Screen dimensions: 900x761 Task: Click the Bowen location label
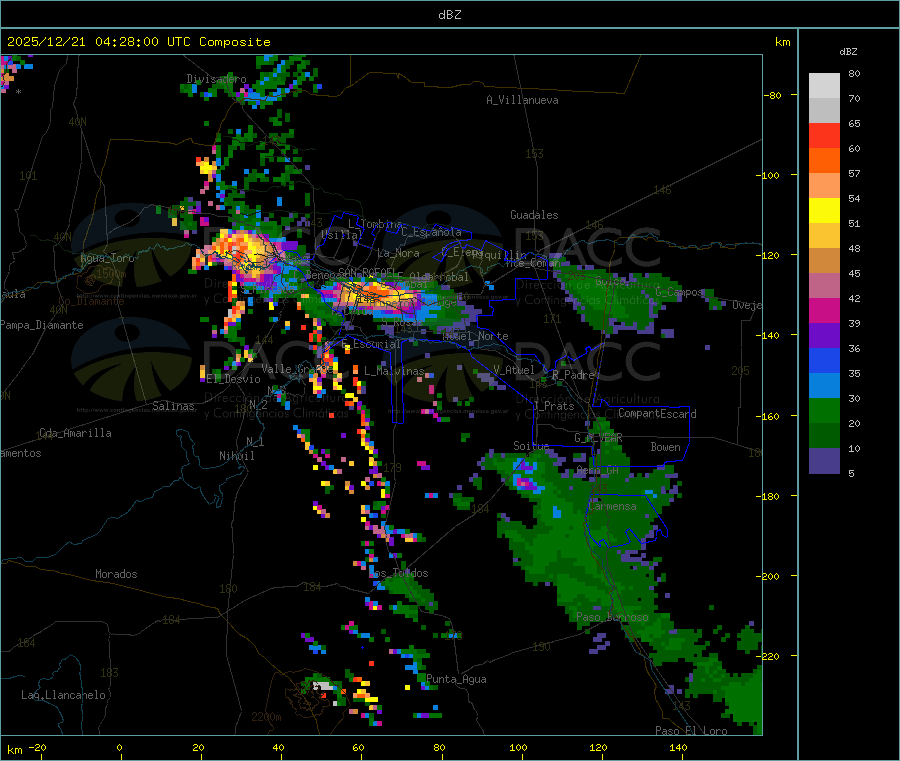point(665,447)
